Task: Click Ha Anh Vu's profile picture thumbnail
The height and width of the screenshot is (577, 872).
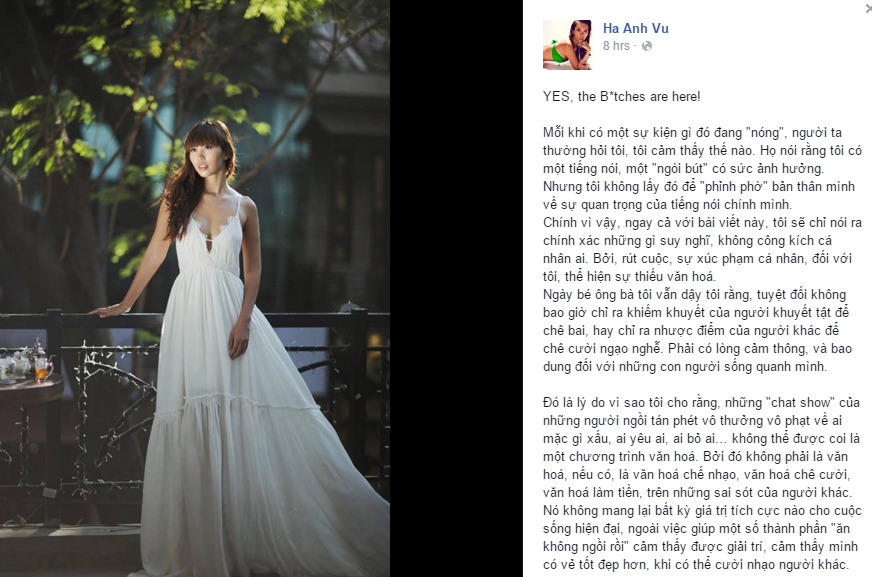Action: [567, 45]
